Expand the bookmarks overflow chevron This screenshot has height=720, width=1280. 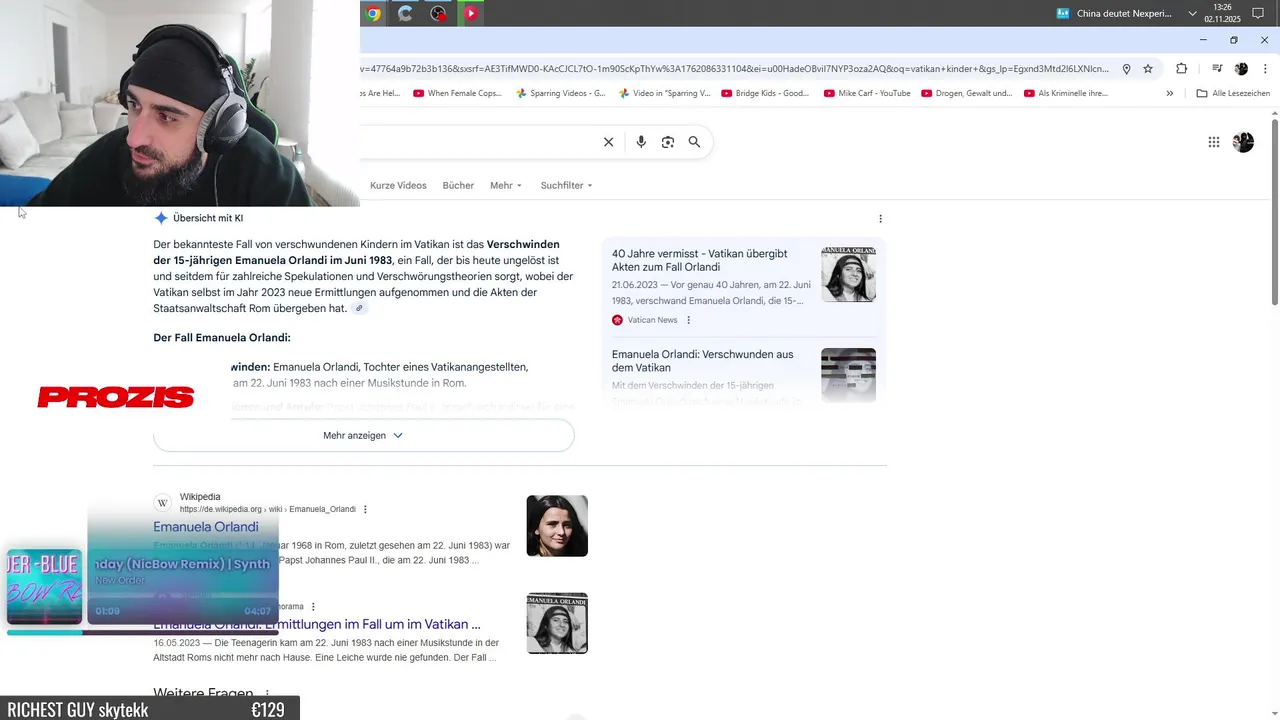[x=1170, y=93]
